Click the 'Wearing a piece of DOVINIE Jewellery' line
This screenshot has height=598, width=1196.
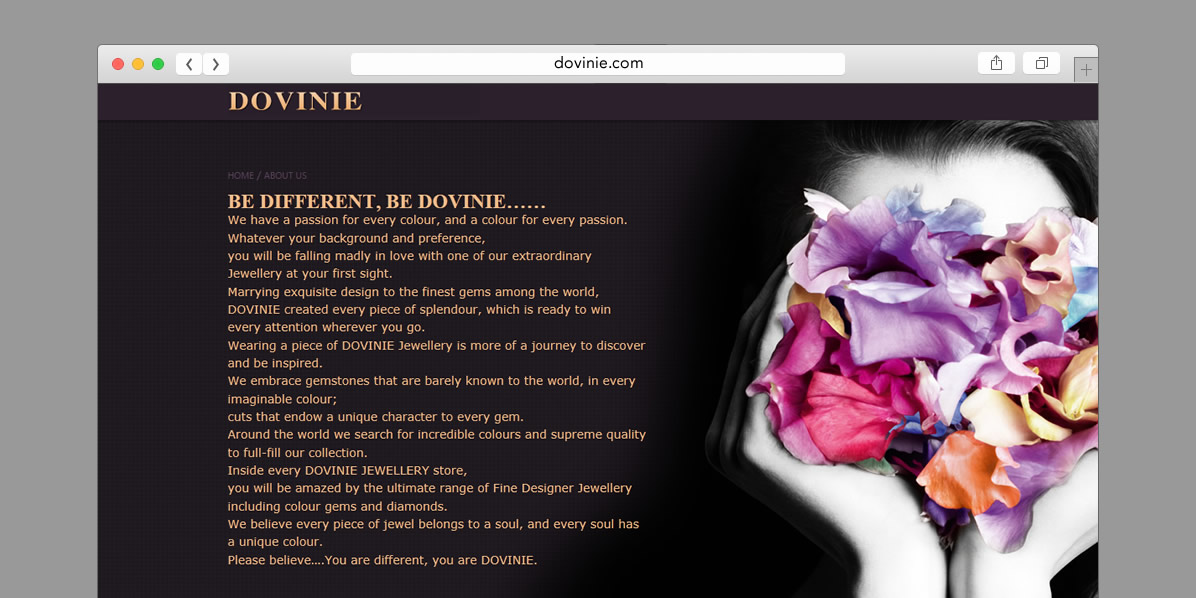436,346
